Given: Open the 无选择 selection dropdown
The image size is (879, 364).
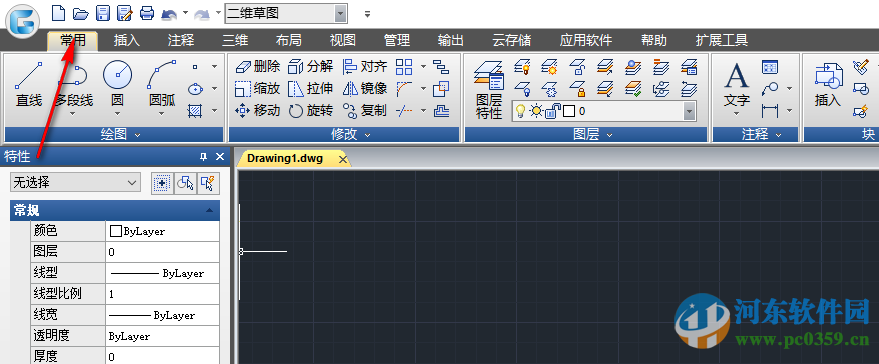Looking at the screenshot, I should pos(76,182).
